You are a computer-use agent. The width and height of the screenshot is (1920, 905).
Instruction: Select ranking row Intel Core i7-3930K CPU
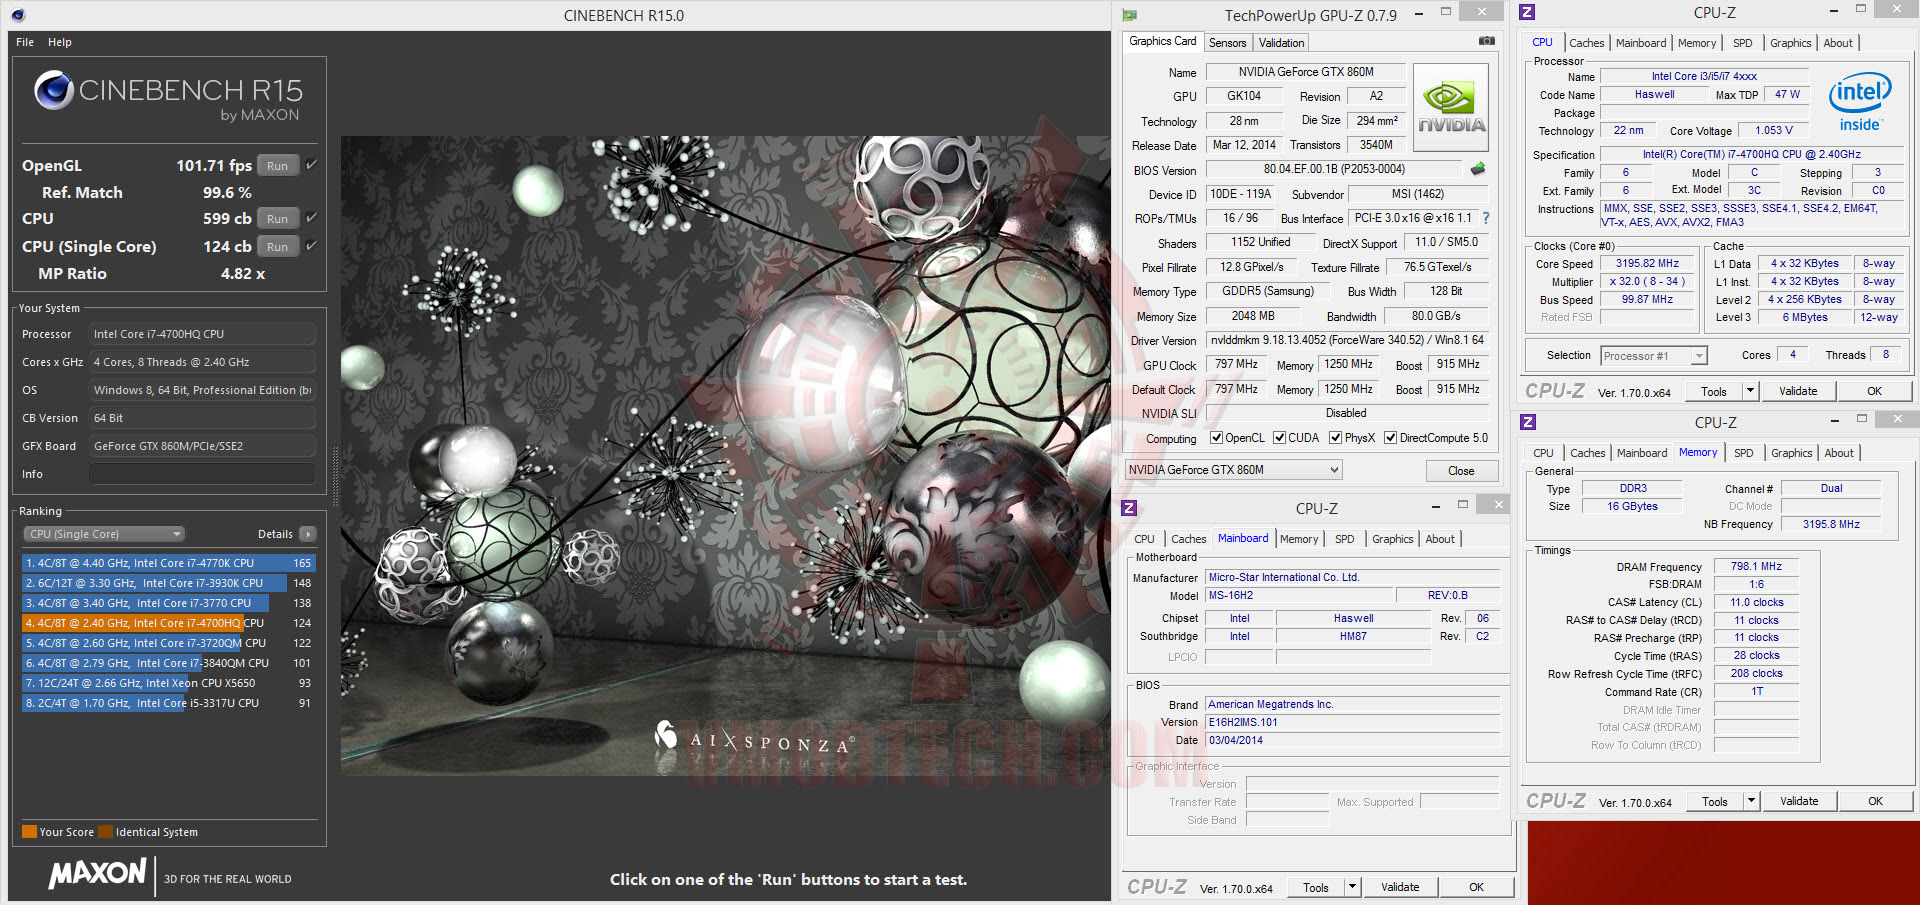click(x=168, y=583)
